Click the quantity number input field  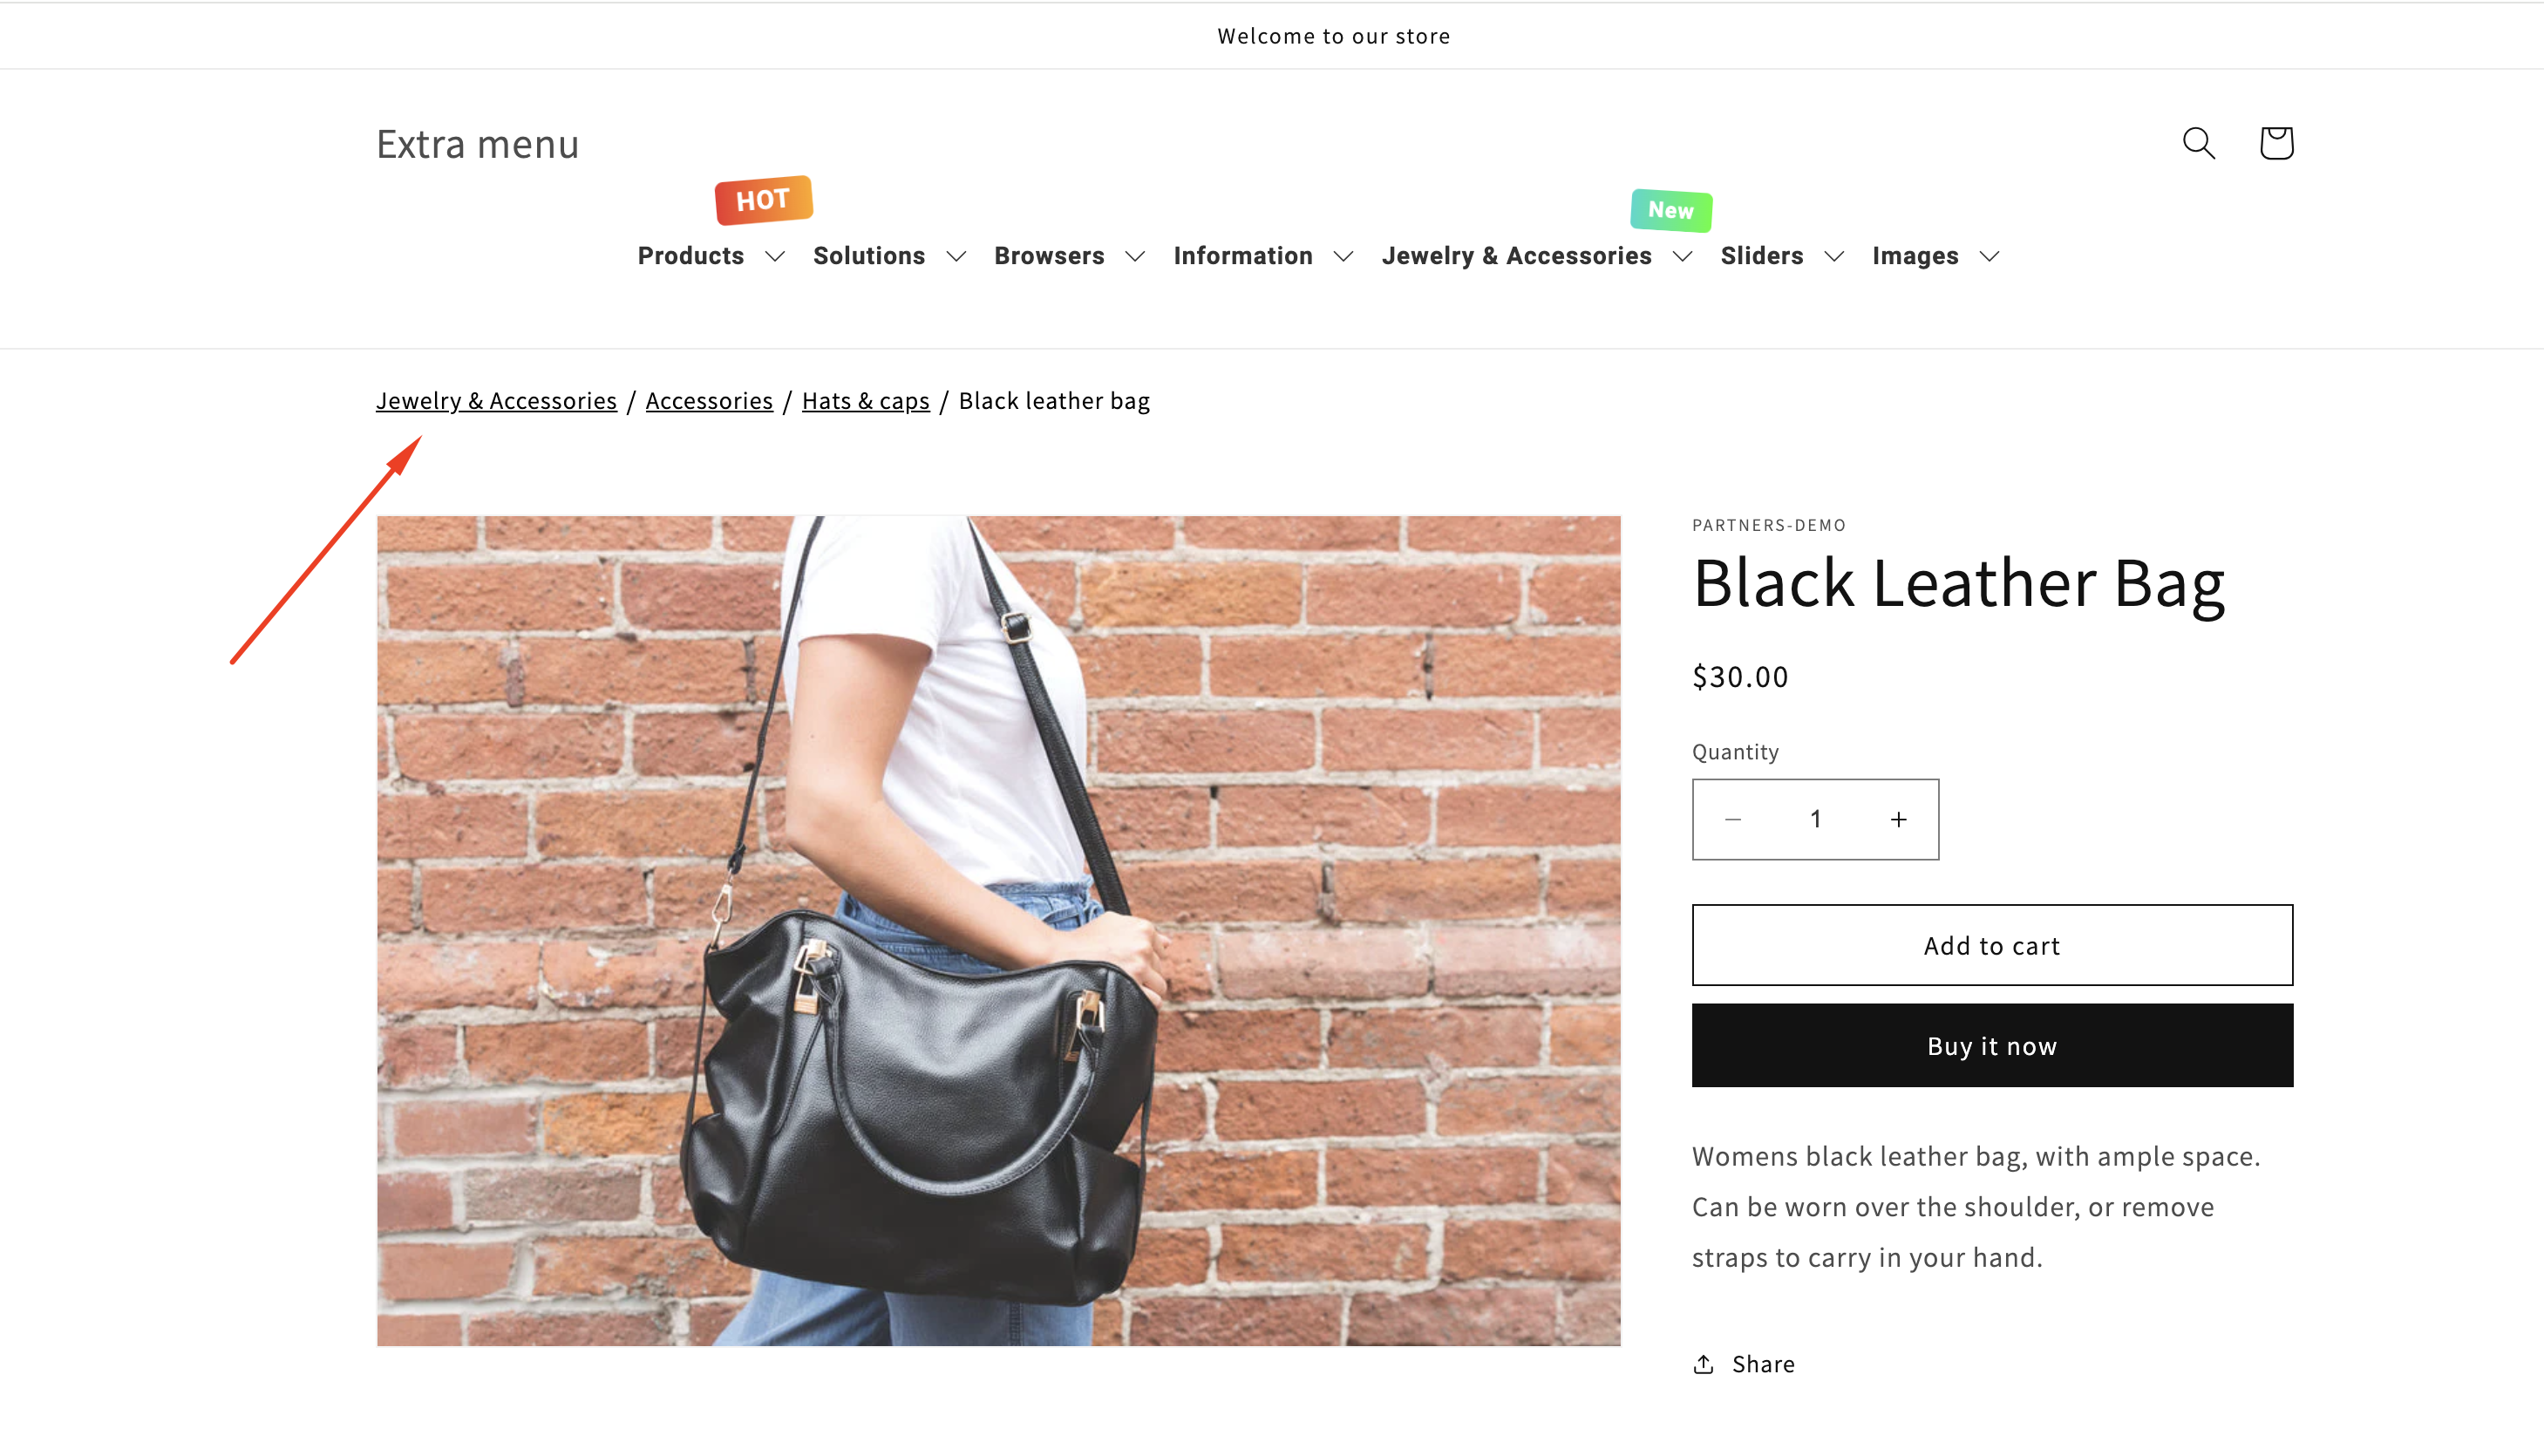point(1815,819)
